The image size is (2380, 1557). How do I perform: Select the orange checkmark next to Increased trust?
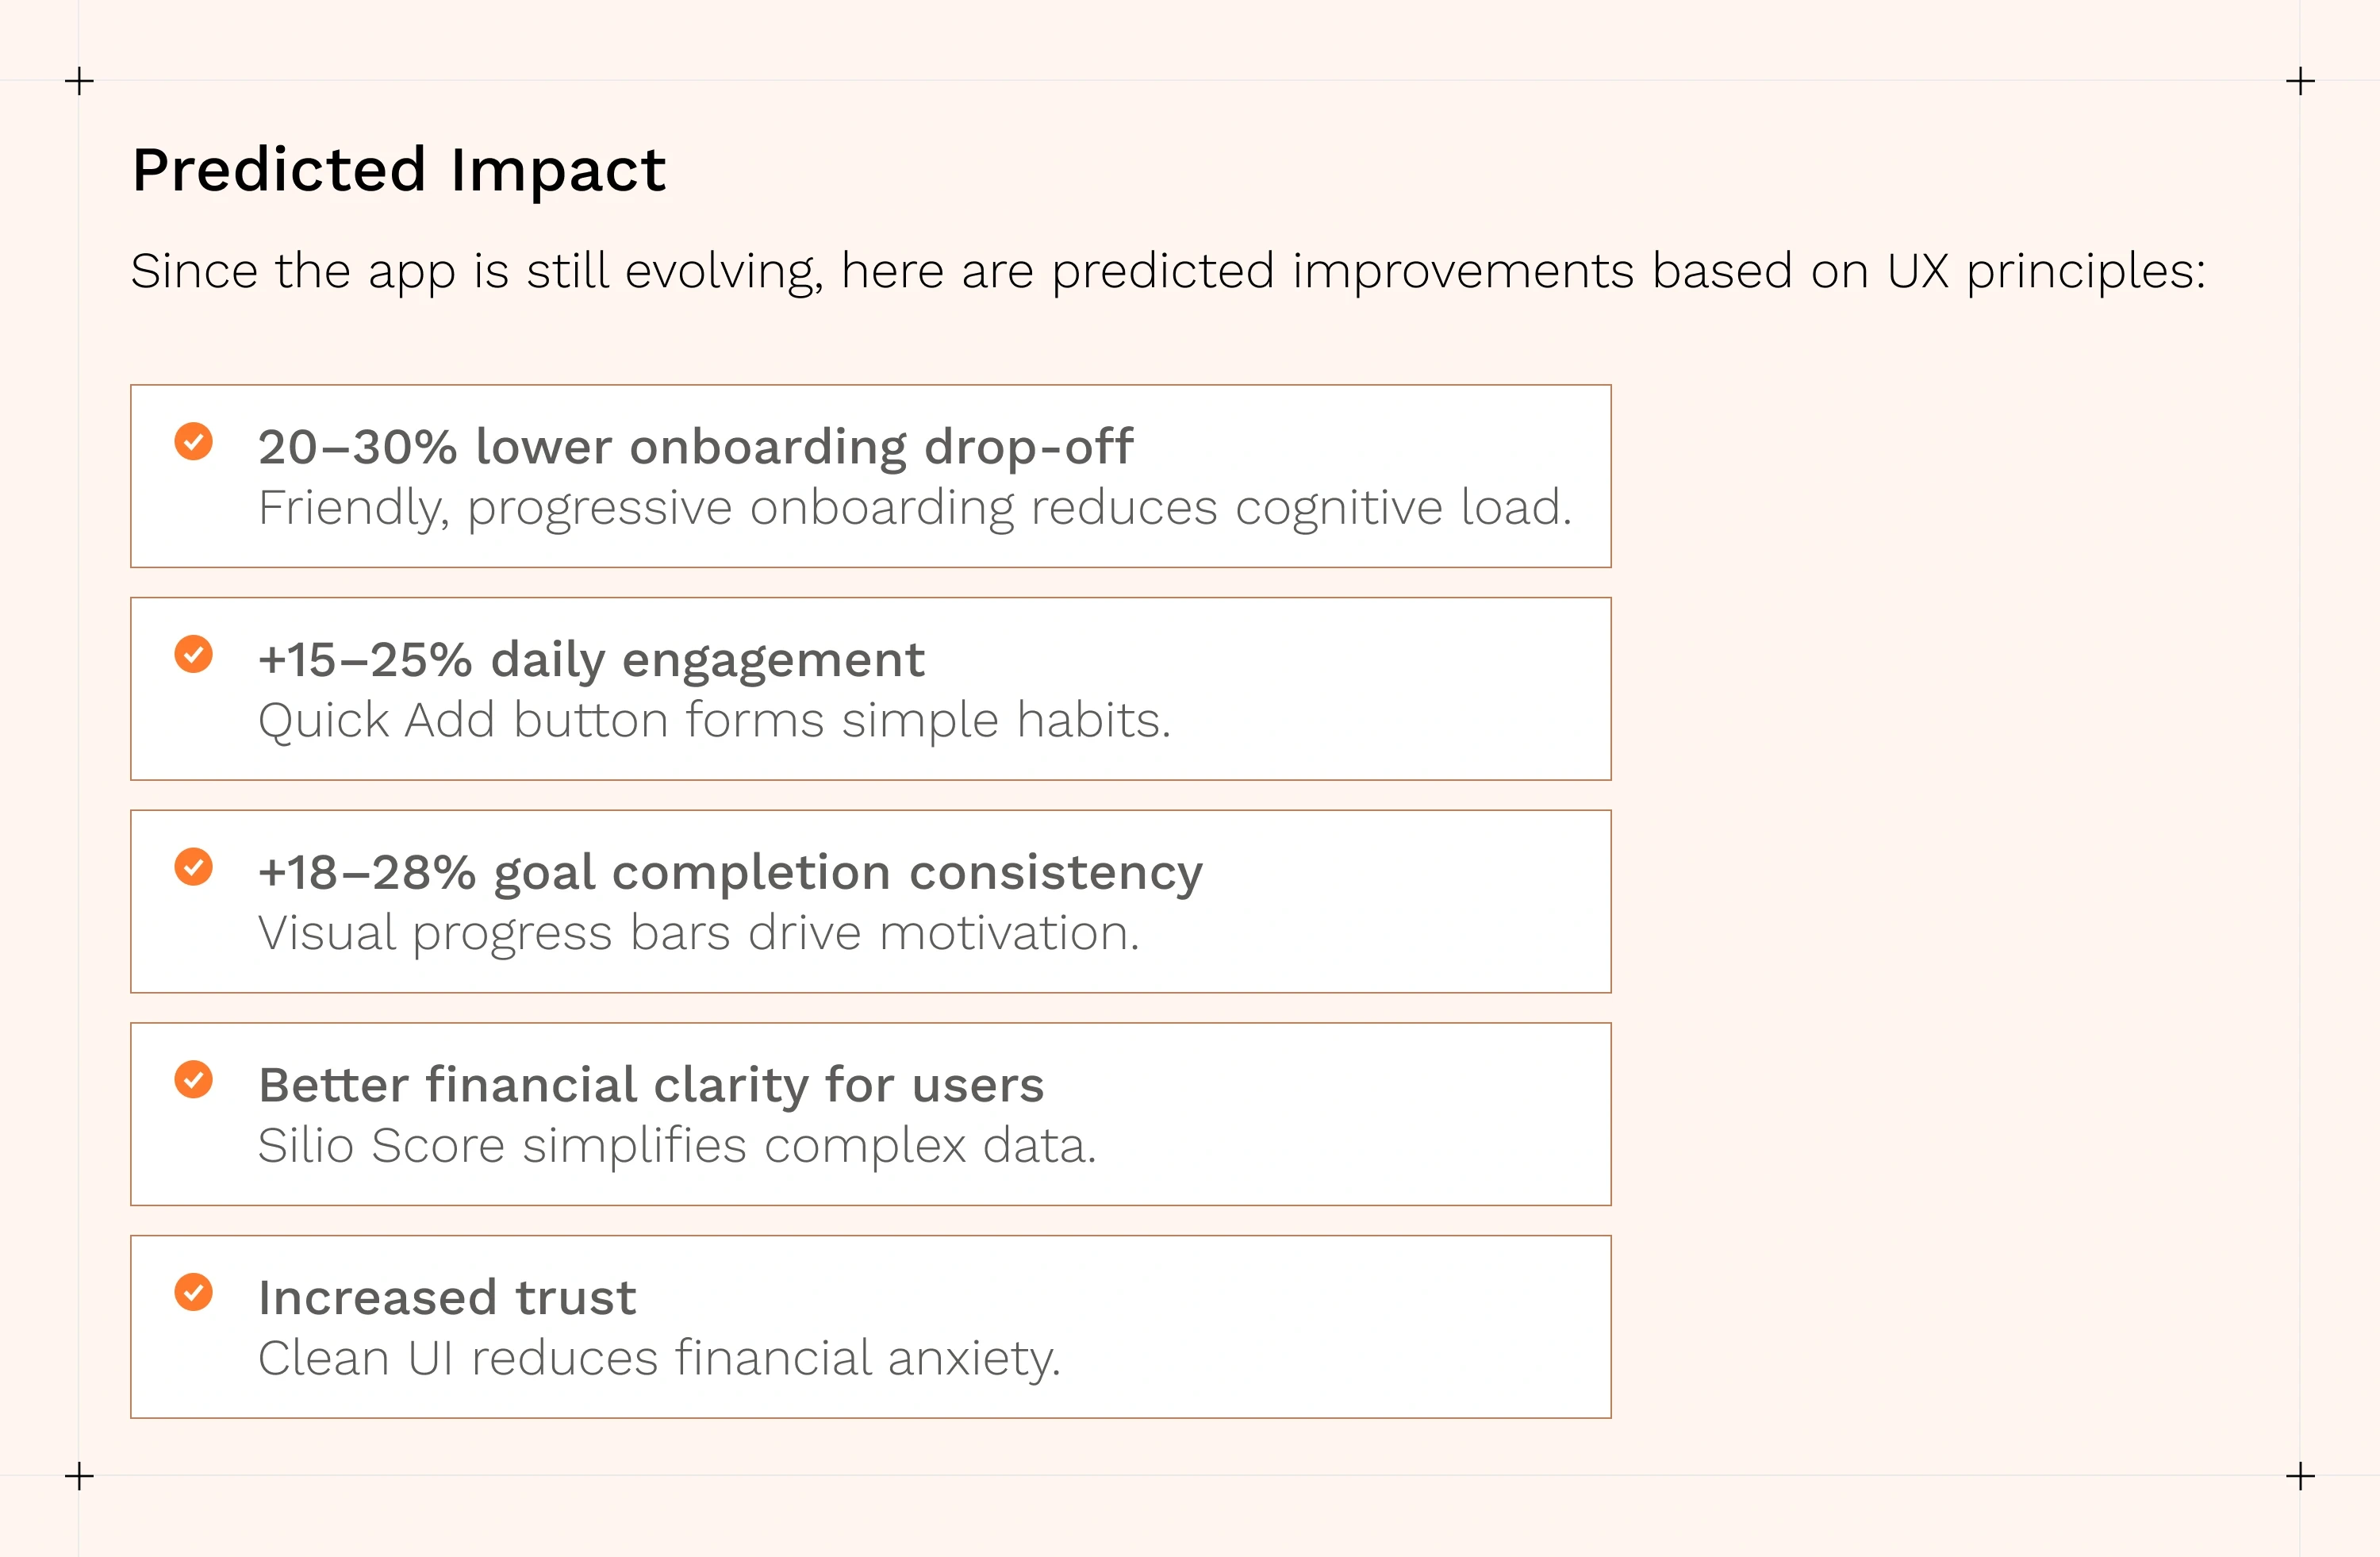[x=193, y=1292]
